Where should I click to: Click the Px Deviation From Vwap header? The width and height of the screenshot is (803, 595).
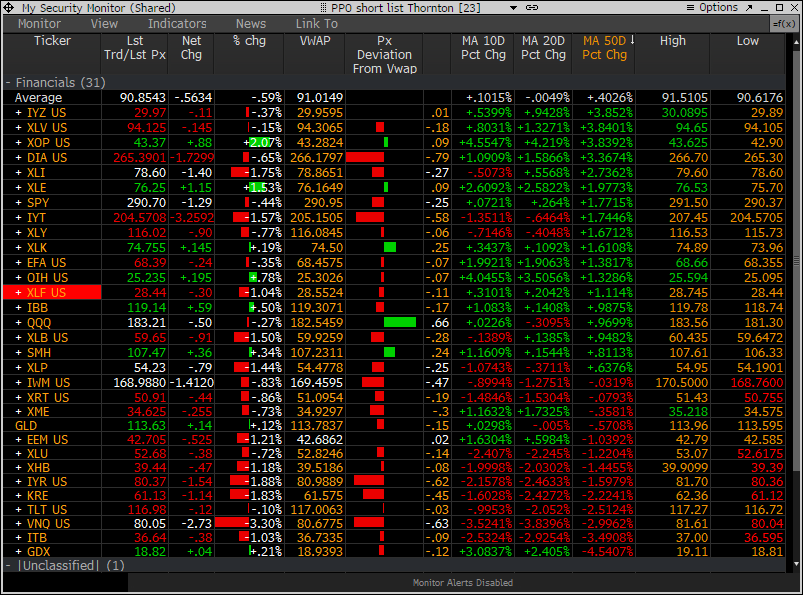coord(385,54)
